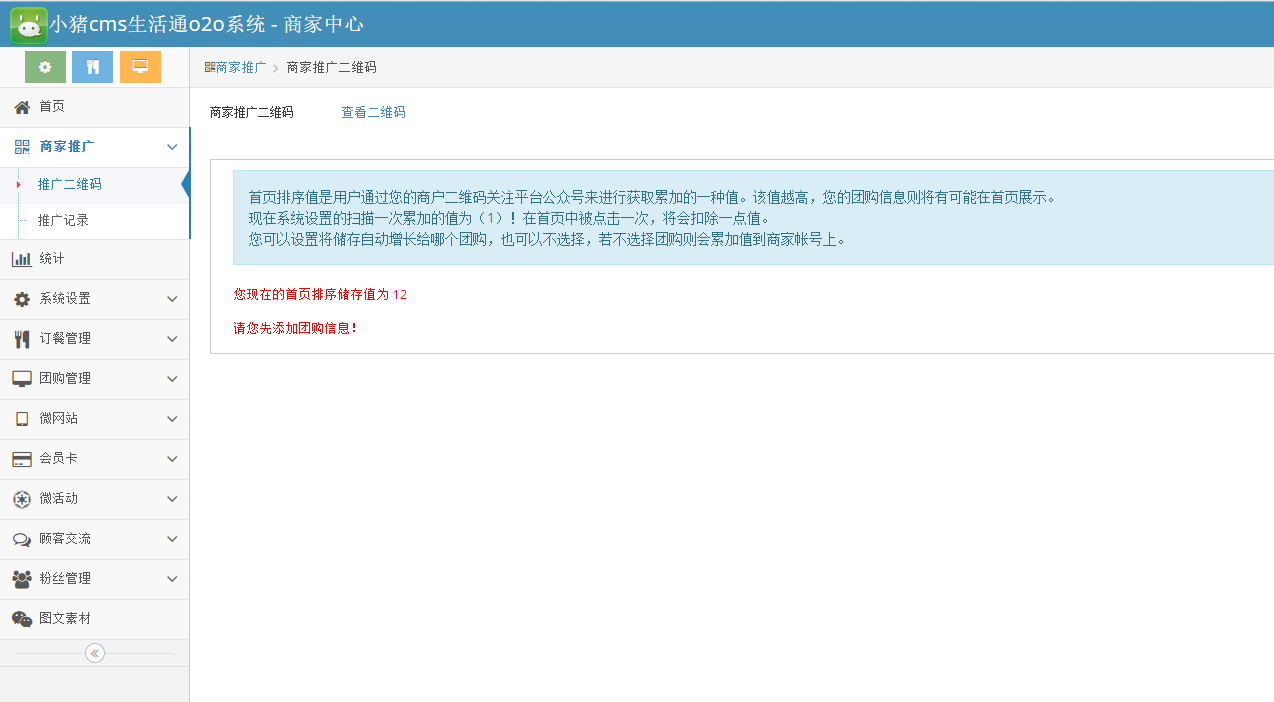
Task: Click 商家推广 breadcrumb link
Action: (x=240, y=68)
